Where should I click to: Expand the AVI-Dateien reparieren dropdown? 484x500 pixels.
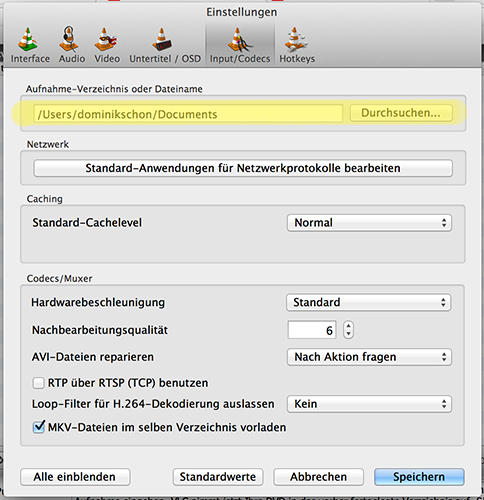[369, 357]
